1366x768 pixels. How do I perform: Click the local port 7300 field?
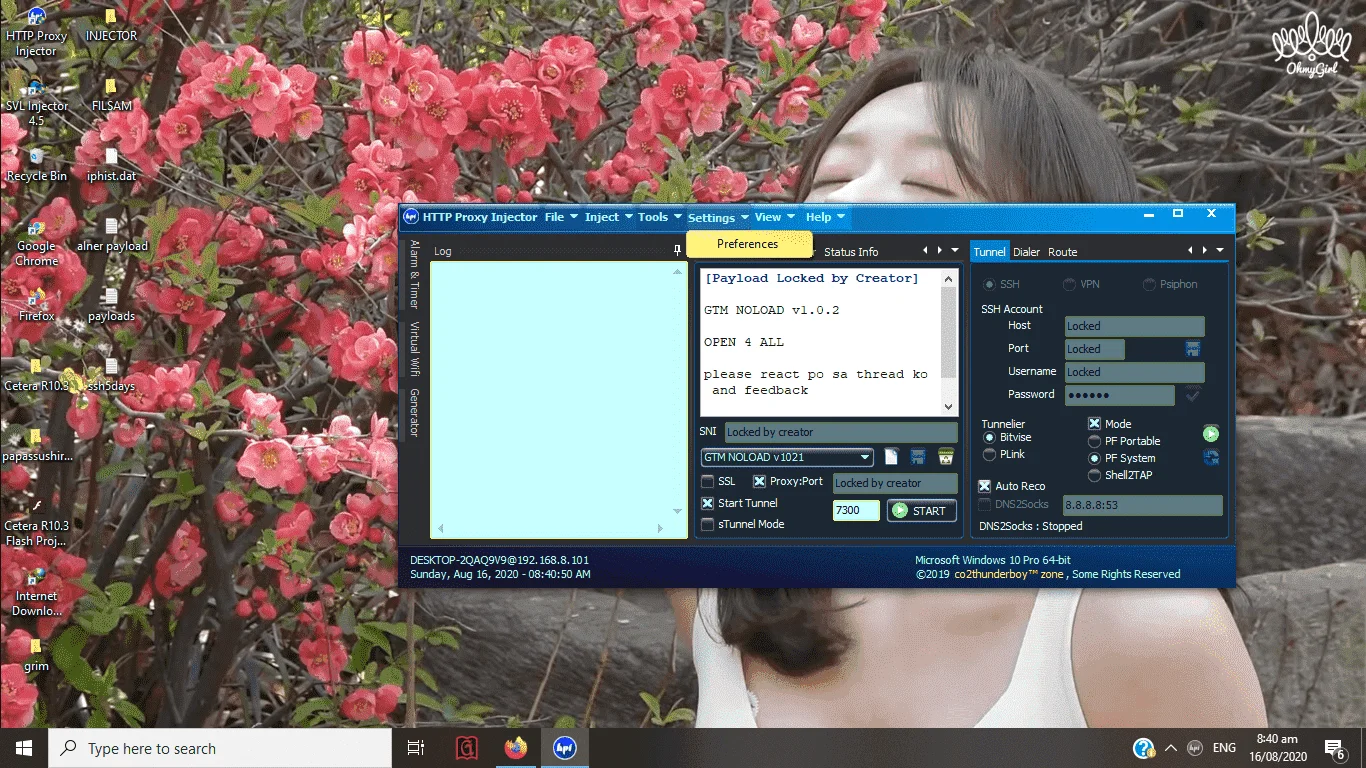click(856, 510)
